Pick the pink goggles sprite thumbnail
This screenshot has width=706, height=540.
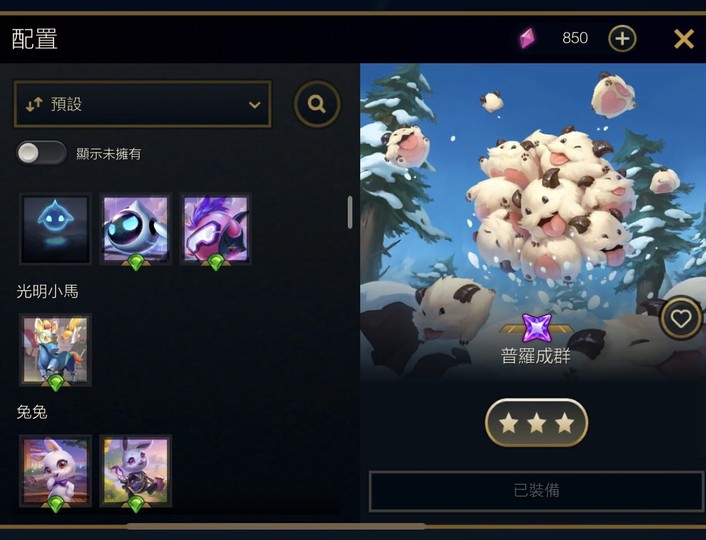coord(215,229)
